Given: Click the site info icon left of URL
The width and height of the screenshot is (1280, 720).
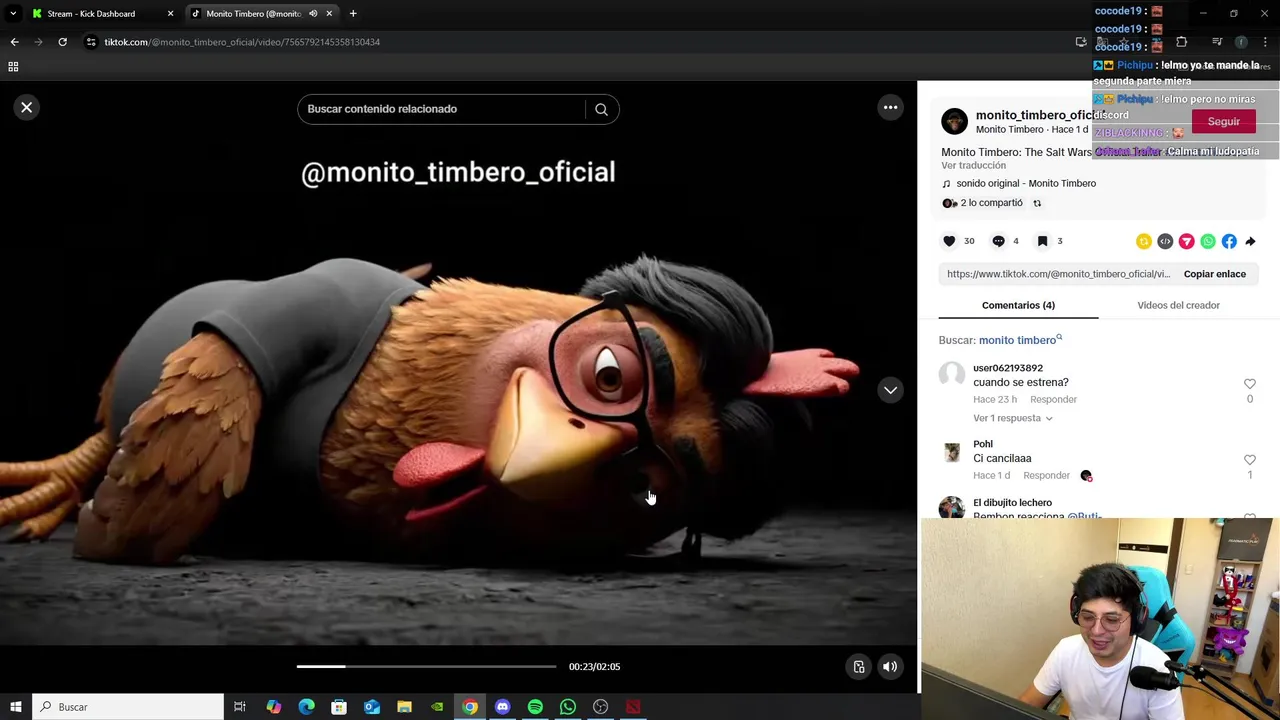Looking at the screenshot, I should click(x=91, y=42).
